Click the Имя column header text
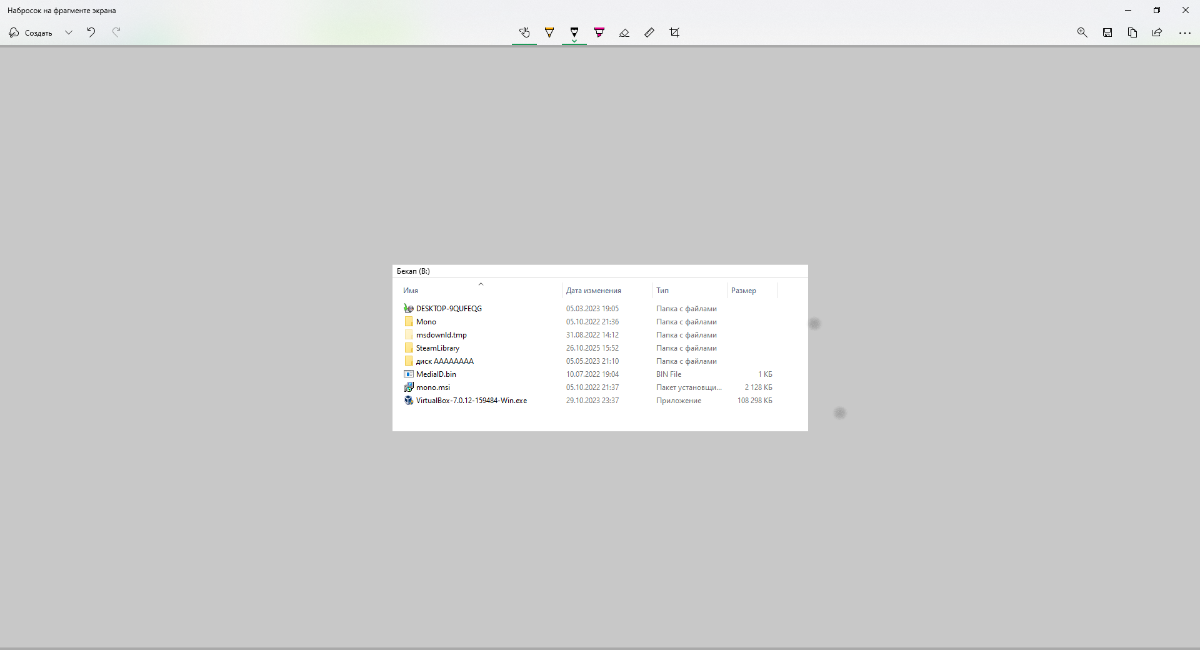 click(410, 290)
